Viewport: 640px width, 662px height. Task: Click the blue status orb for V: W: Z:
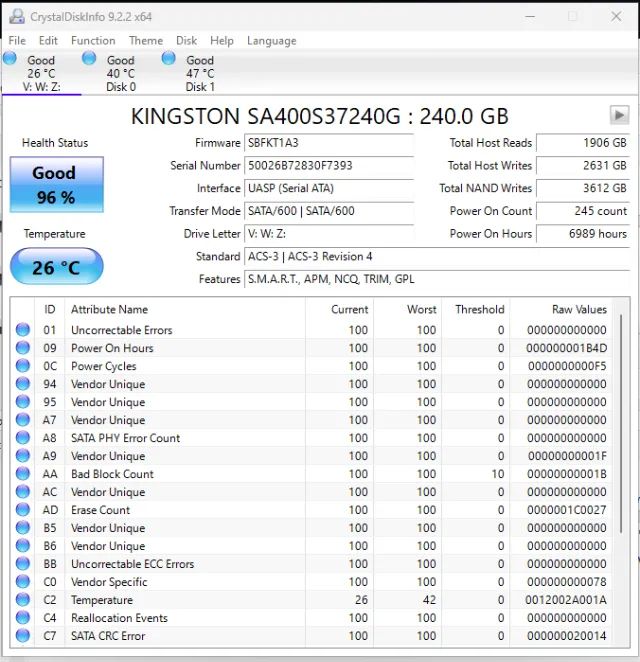10,58
